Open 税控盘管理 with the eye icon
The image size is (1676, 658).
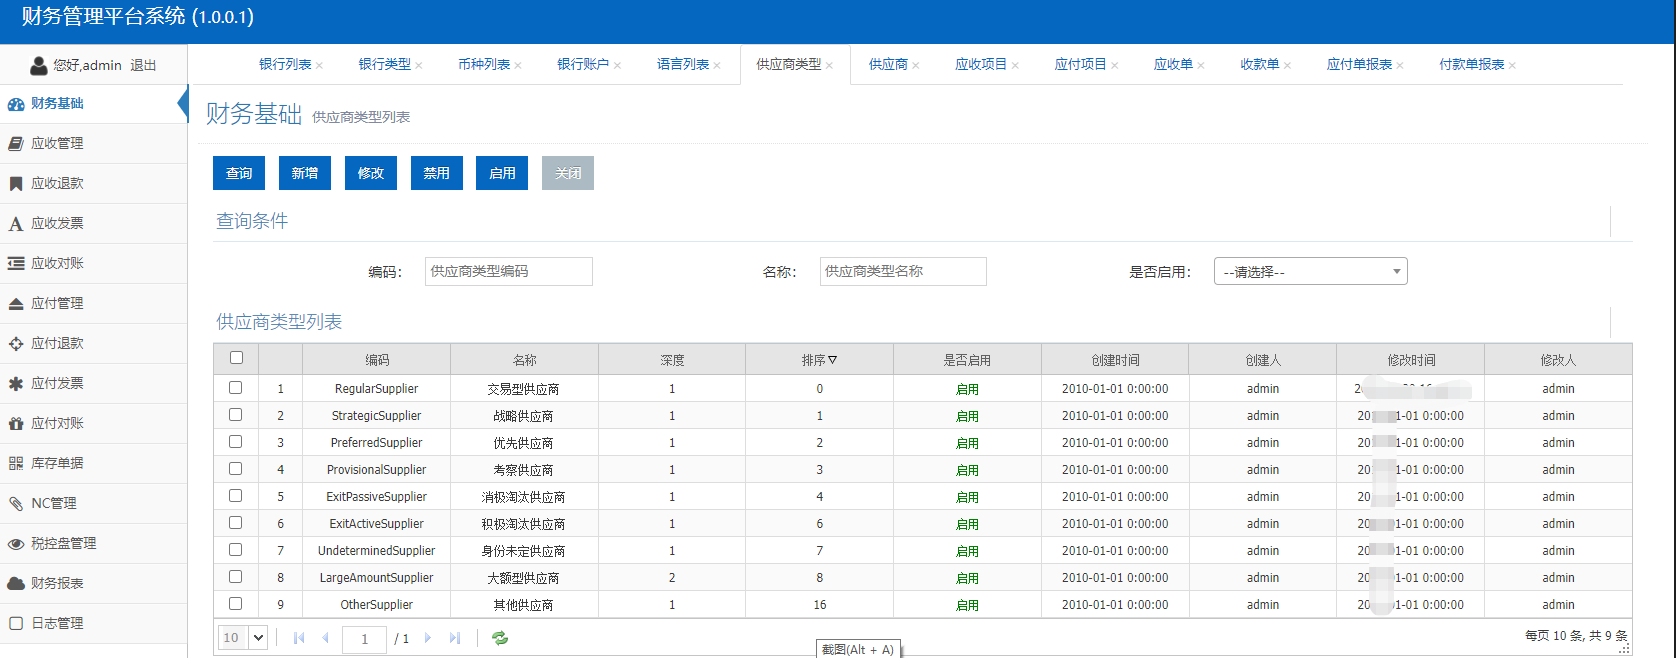point(16,544)
